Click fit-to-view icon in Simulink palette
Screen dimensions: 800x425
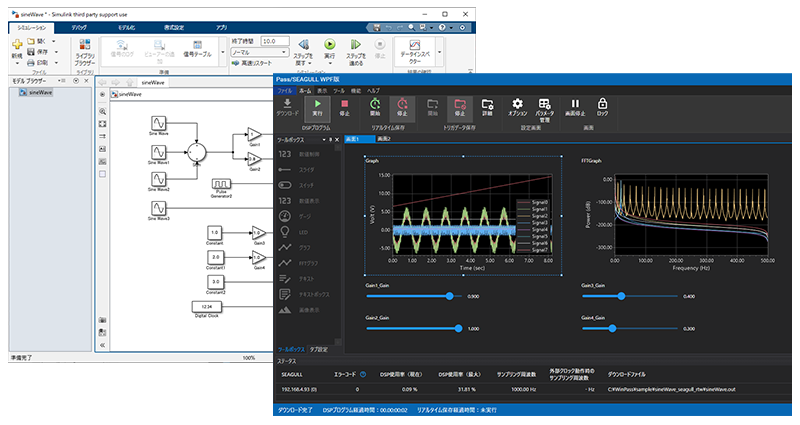pyautogui.click(x=103, y=124)
